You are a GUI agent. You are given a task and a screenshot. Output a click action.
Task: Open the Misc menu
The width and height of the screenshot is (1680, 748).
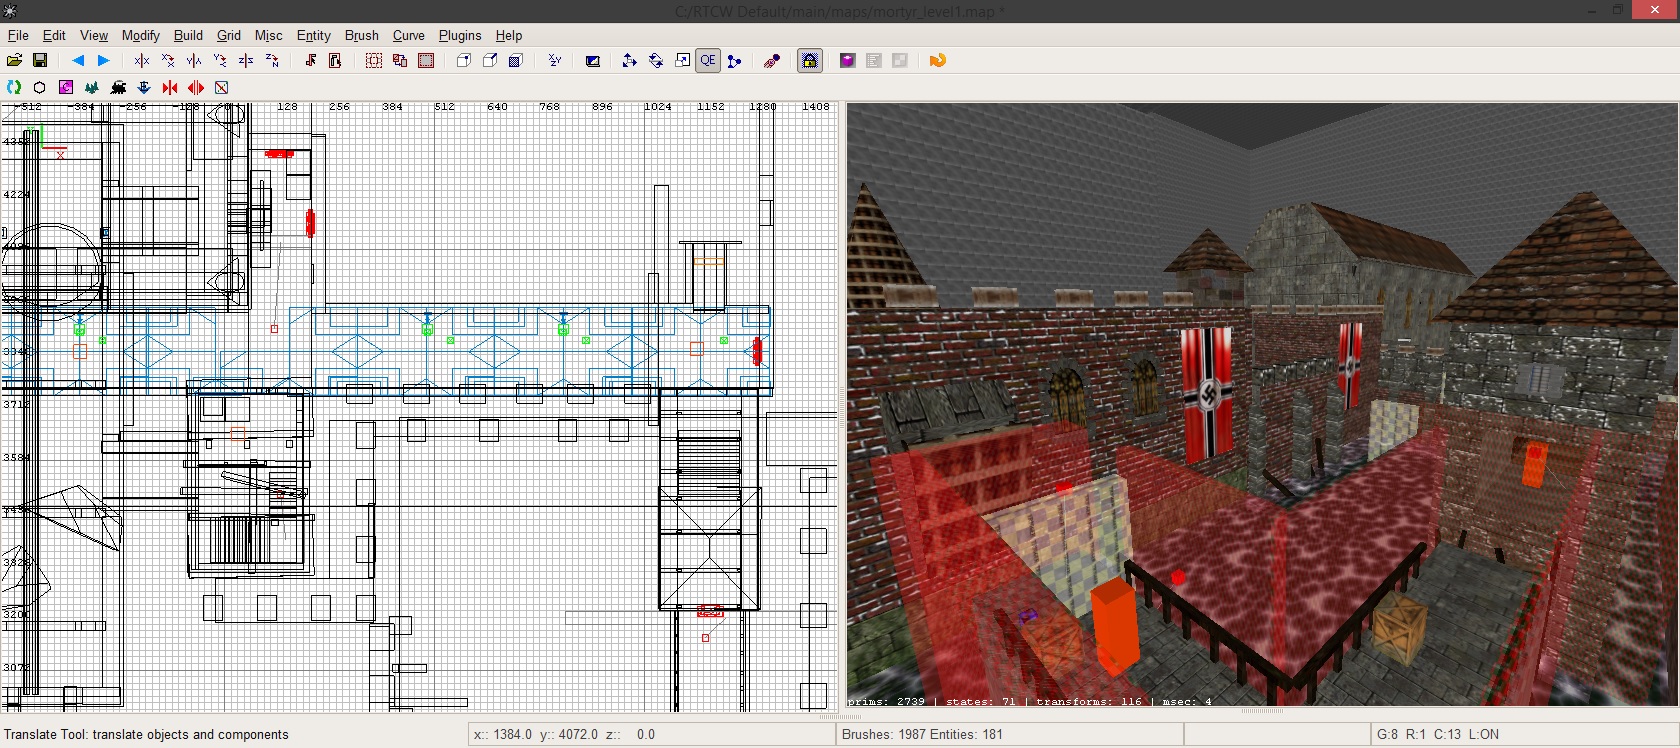pos(268,35)
